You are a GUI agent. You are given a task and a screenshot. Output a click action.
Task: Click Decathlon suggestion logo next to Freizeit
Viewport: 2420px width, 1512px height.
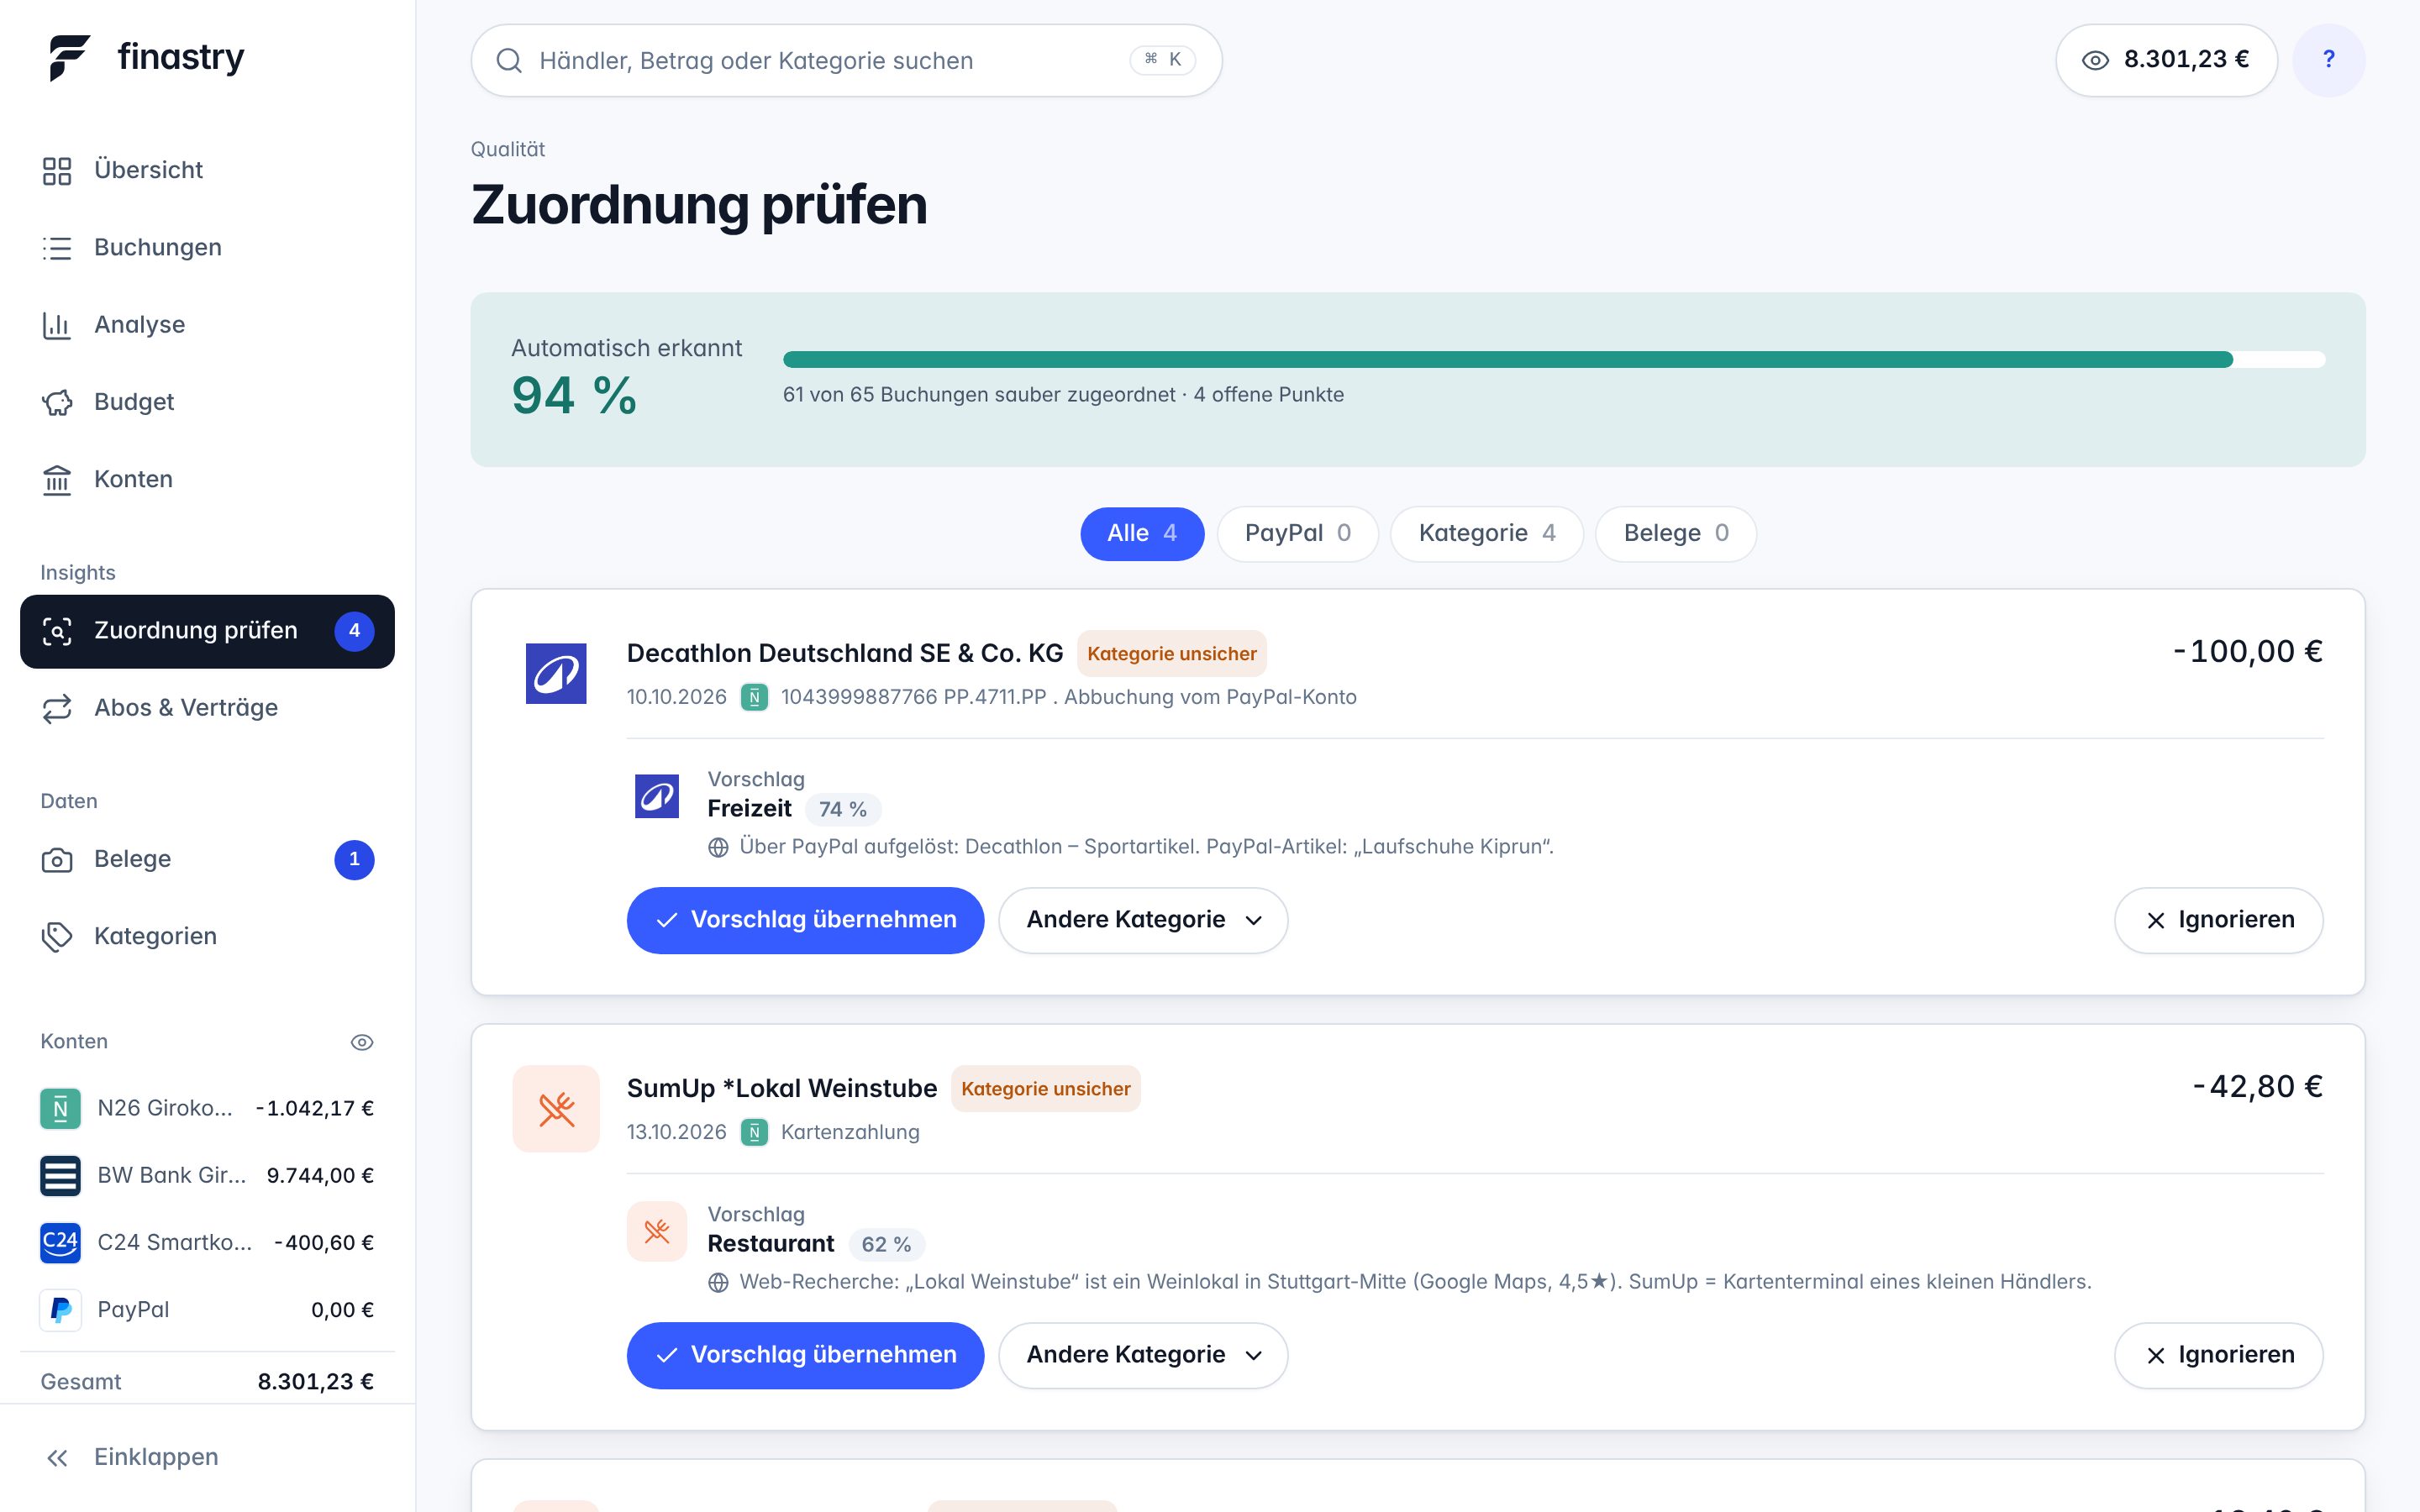pyautogui.click(x=657, y=796)
